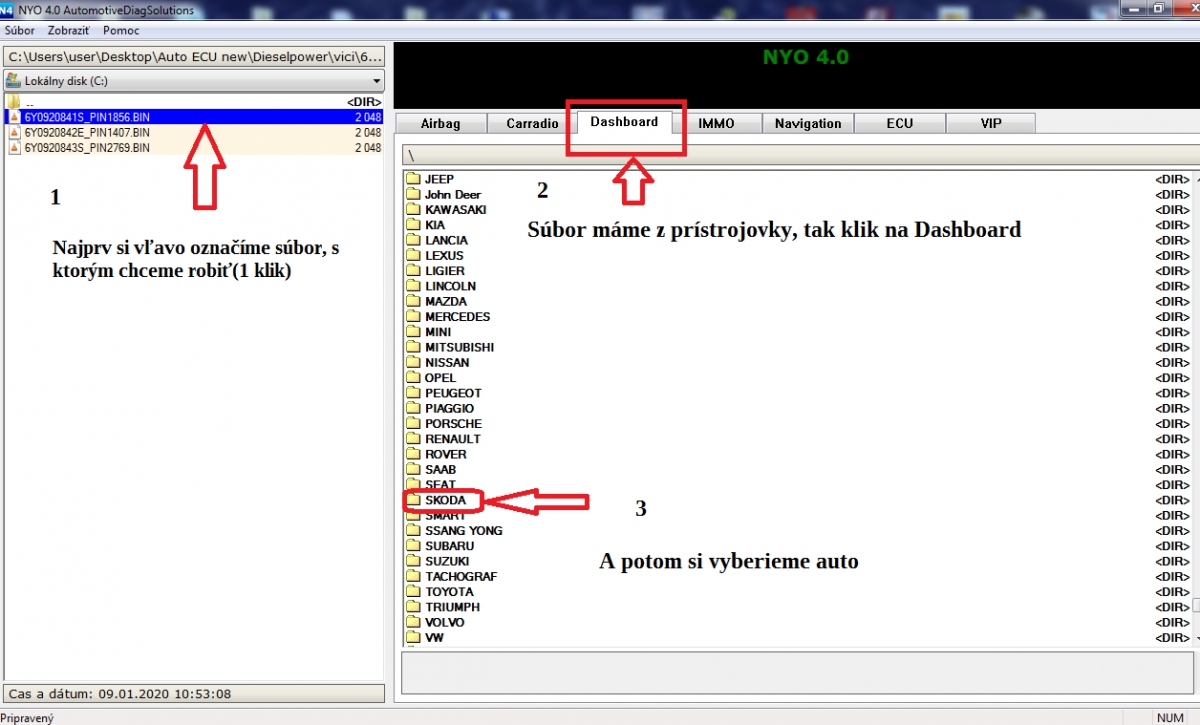Click the PEUGEOT folder icon
Image resolution: width=1200 pixels, height=725 pixels.
click(x=413, y=393)
